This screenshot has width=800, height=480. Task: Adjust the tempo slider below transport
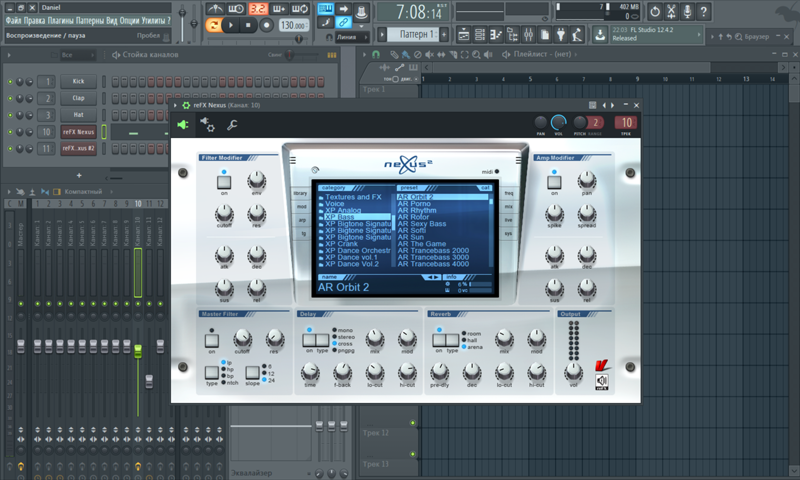tap(299, 38)
